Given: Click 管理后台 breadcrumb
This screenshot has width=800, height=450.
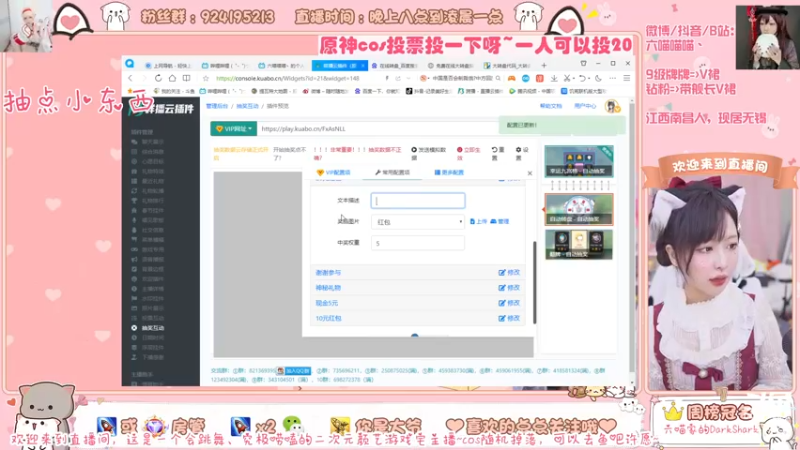Looking at the screenshot, I should pos(217,106).
